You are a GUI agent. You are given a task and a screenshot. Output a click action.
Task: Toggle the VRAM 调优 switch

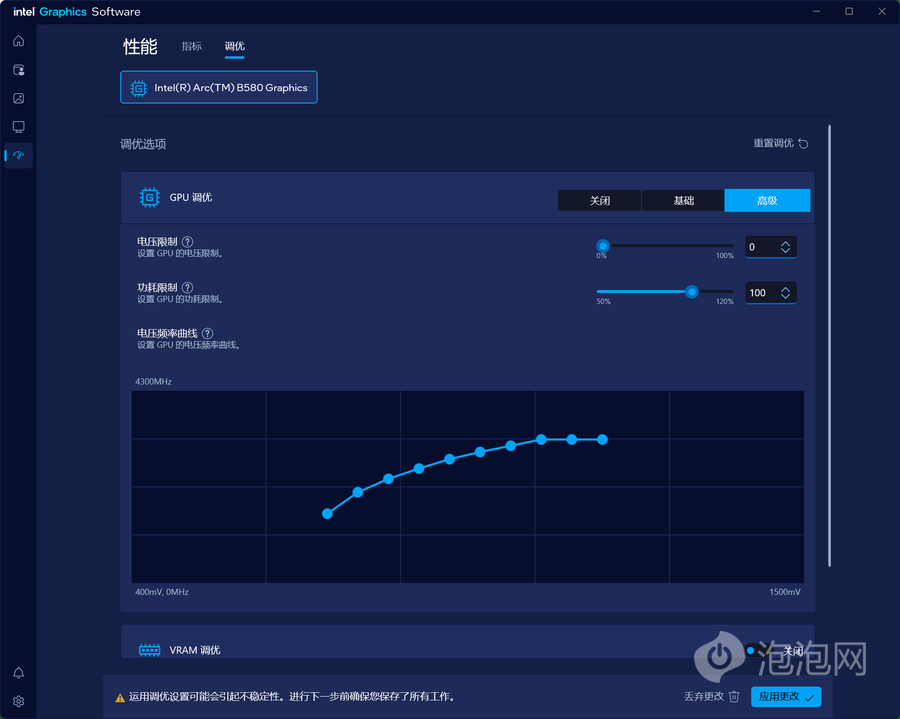tap(757, 650)
